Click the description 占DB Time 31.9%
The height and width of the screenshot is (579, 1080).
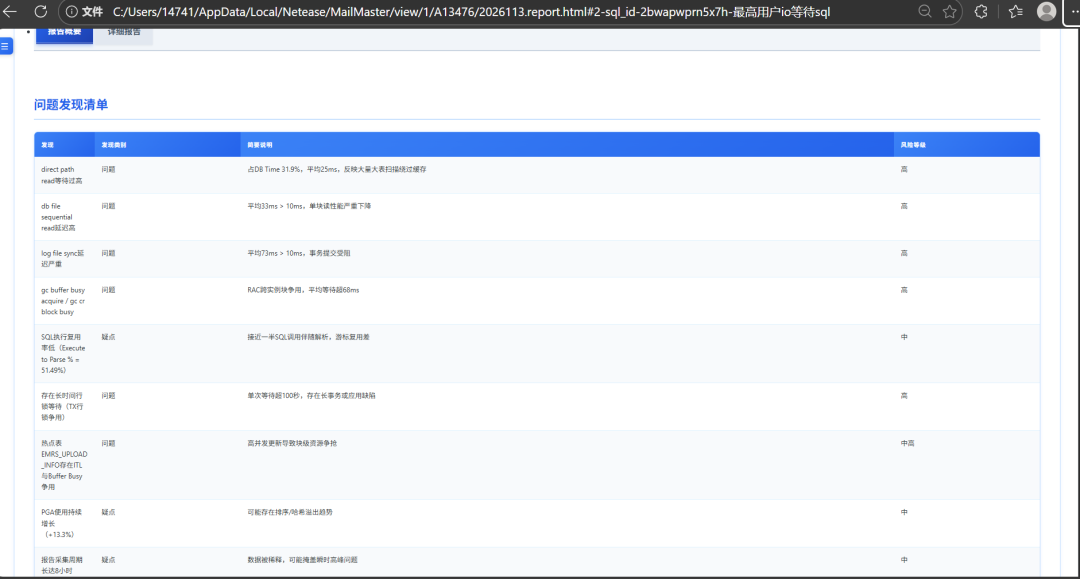[337, 169]
